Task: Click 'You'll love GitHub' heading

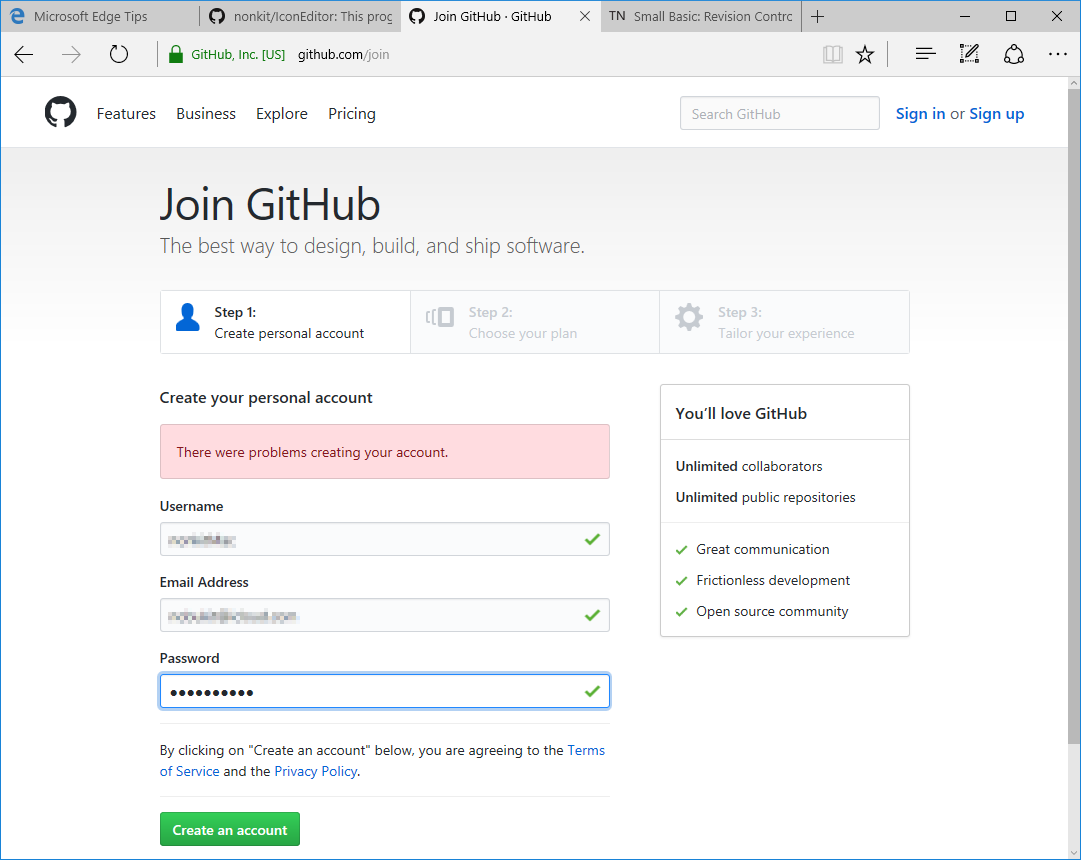Action: coord(741,413)
